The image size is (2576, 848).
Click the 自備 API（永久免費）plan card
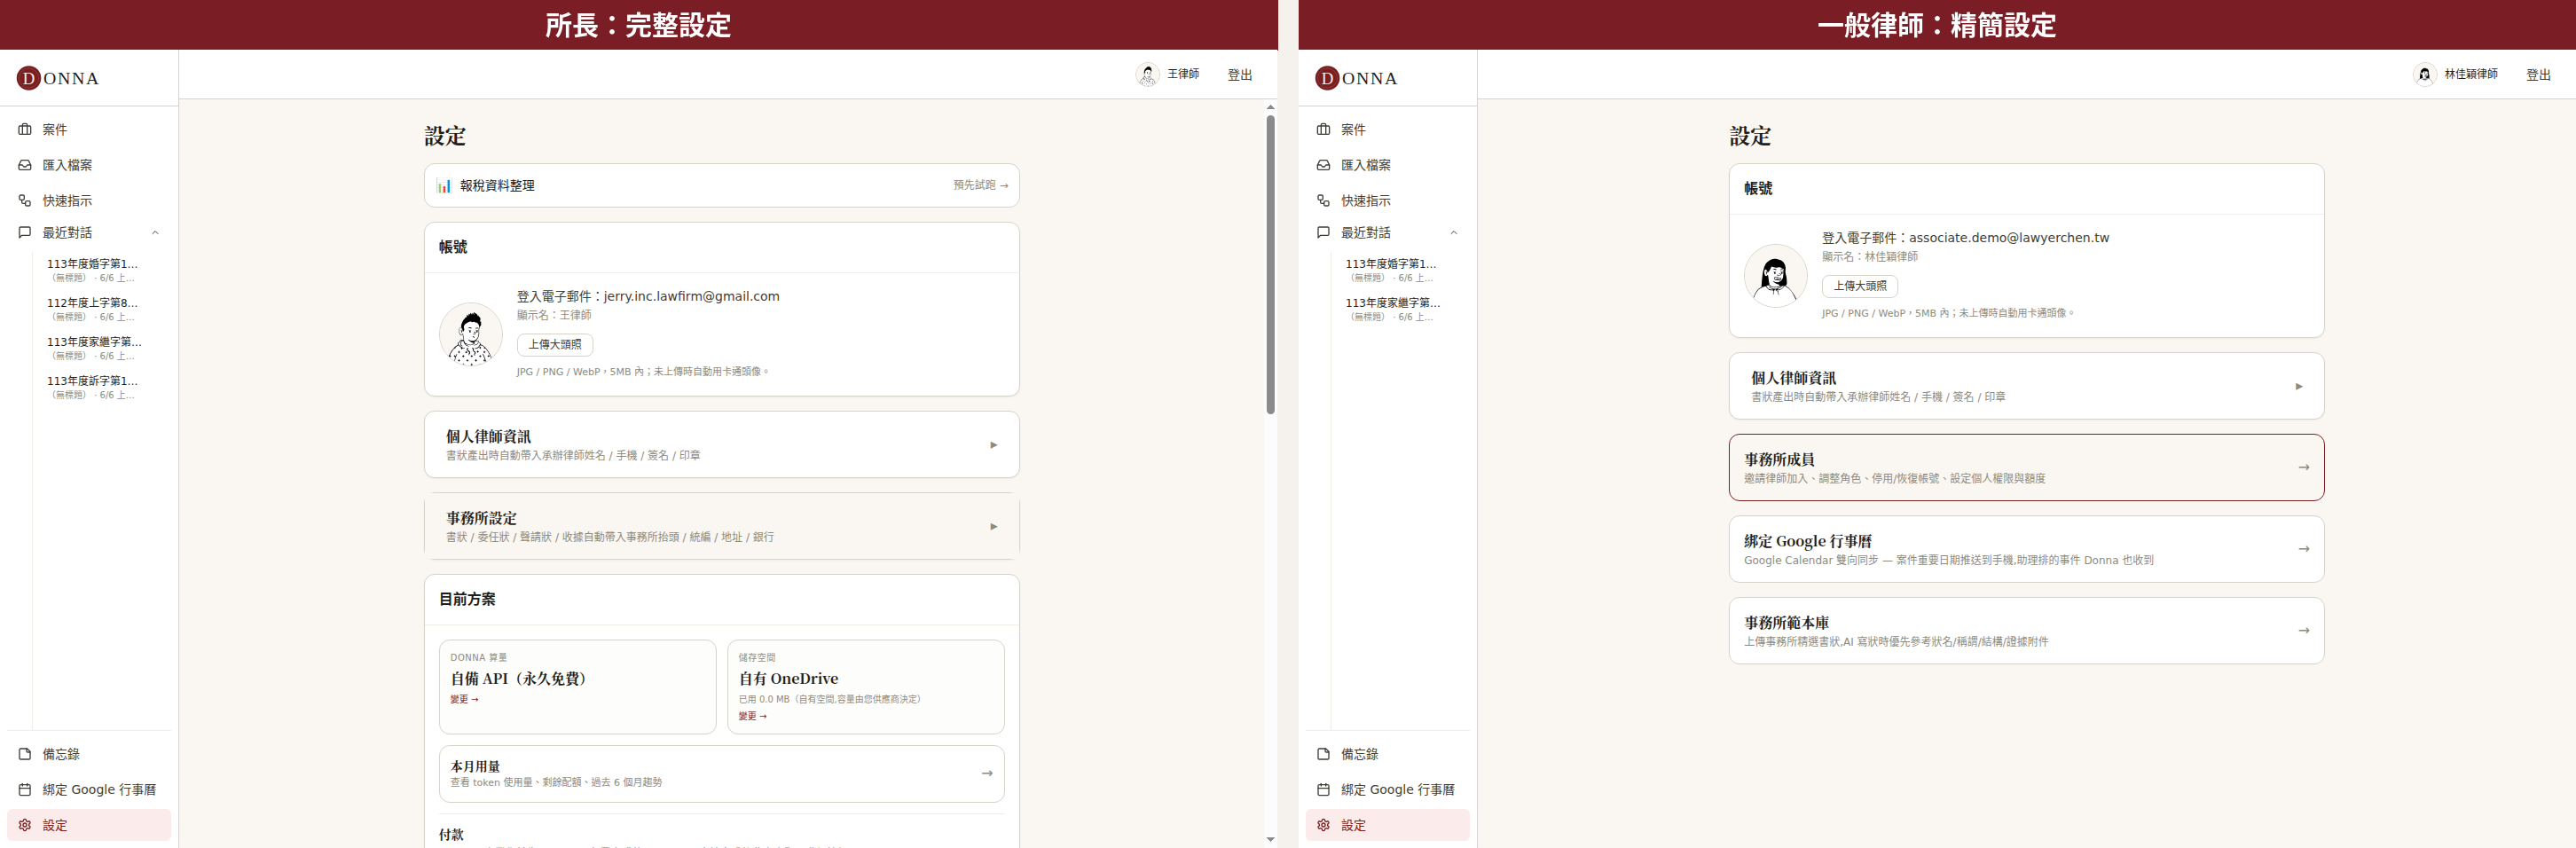tap(578, 687)
